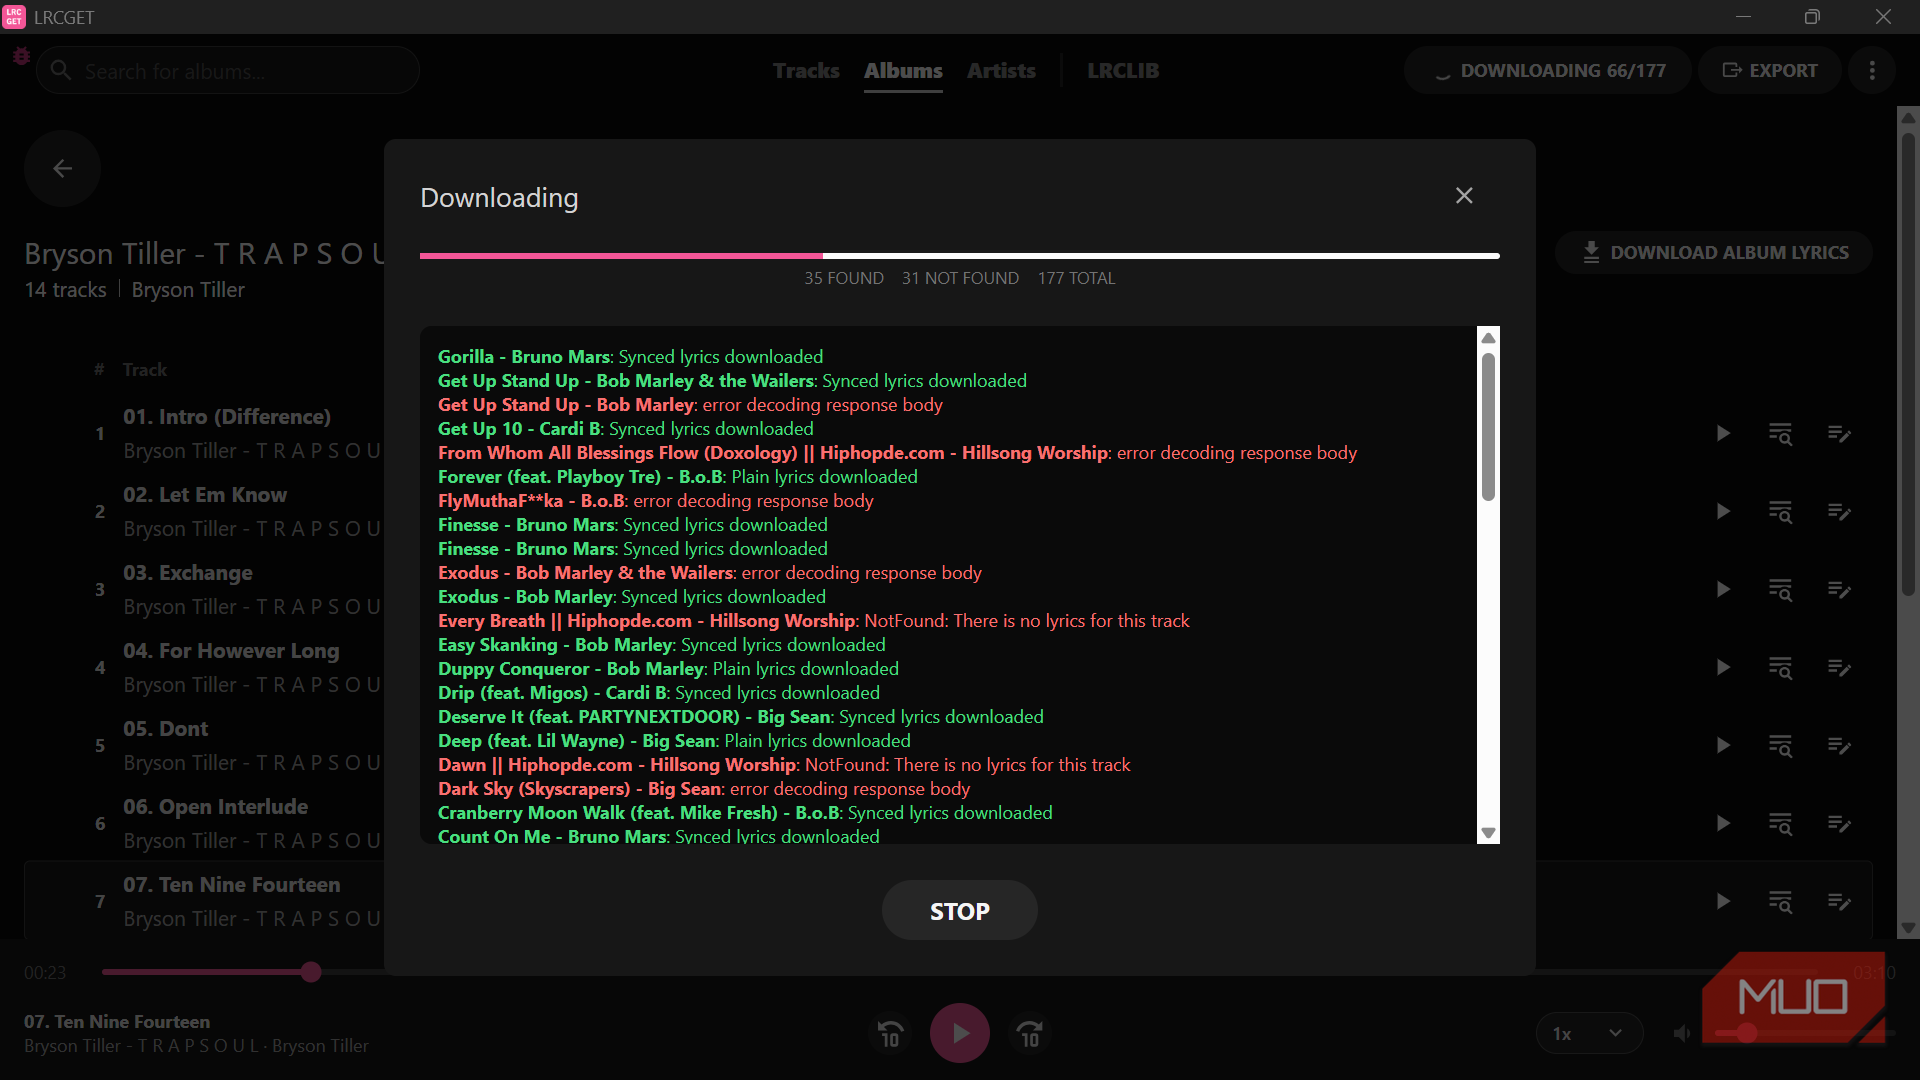Switch to the Tracks tab
Viewport: 1920px width, 1080px height.
coord(806,71)
